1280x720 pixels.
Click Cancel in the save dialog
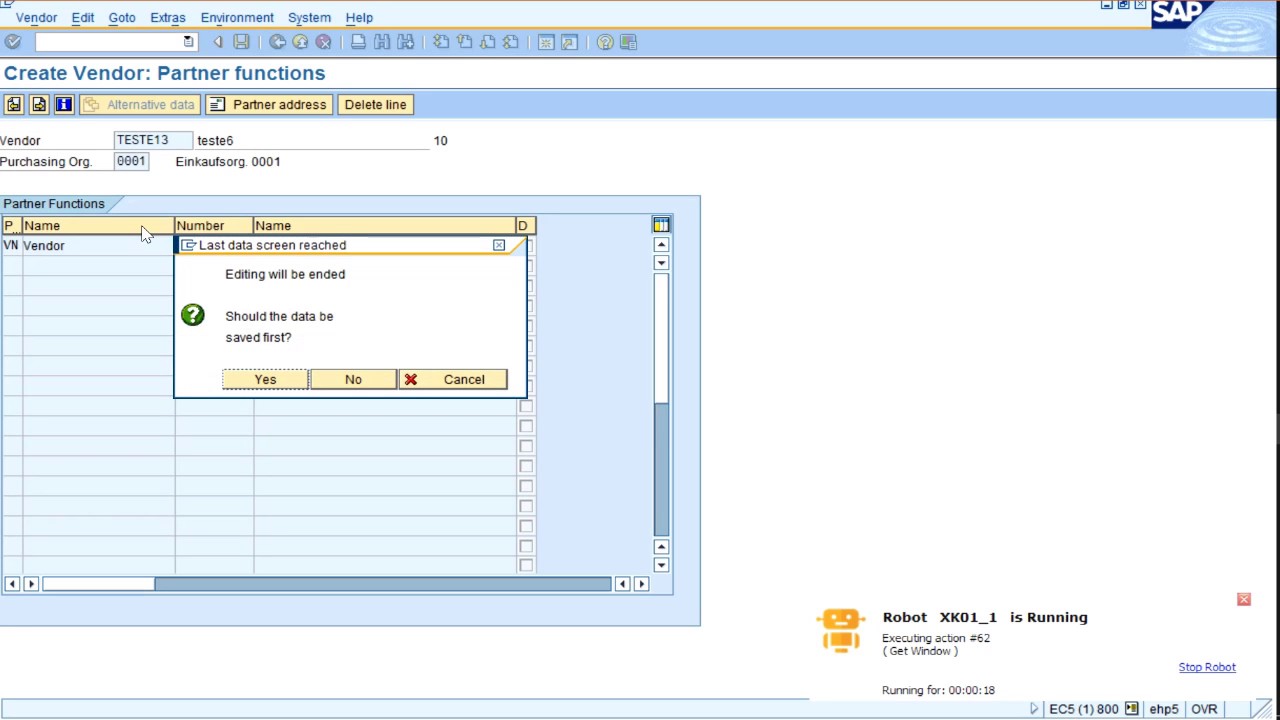(x=452, y=379)
